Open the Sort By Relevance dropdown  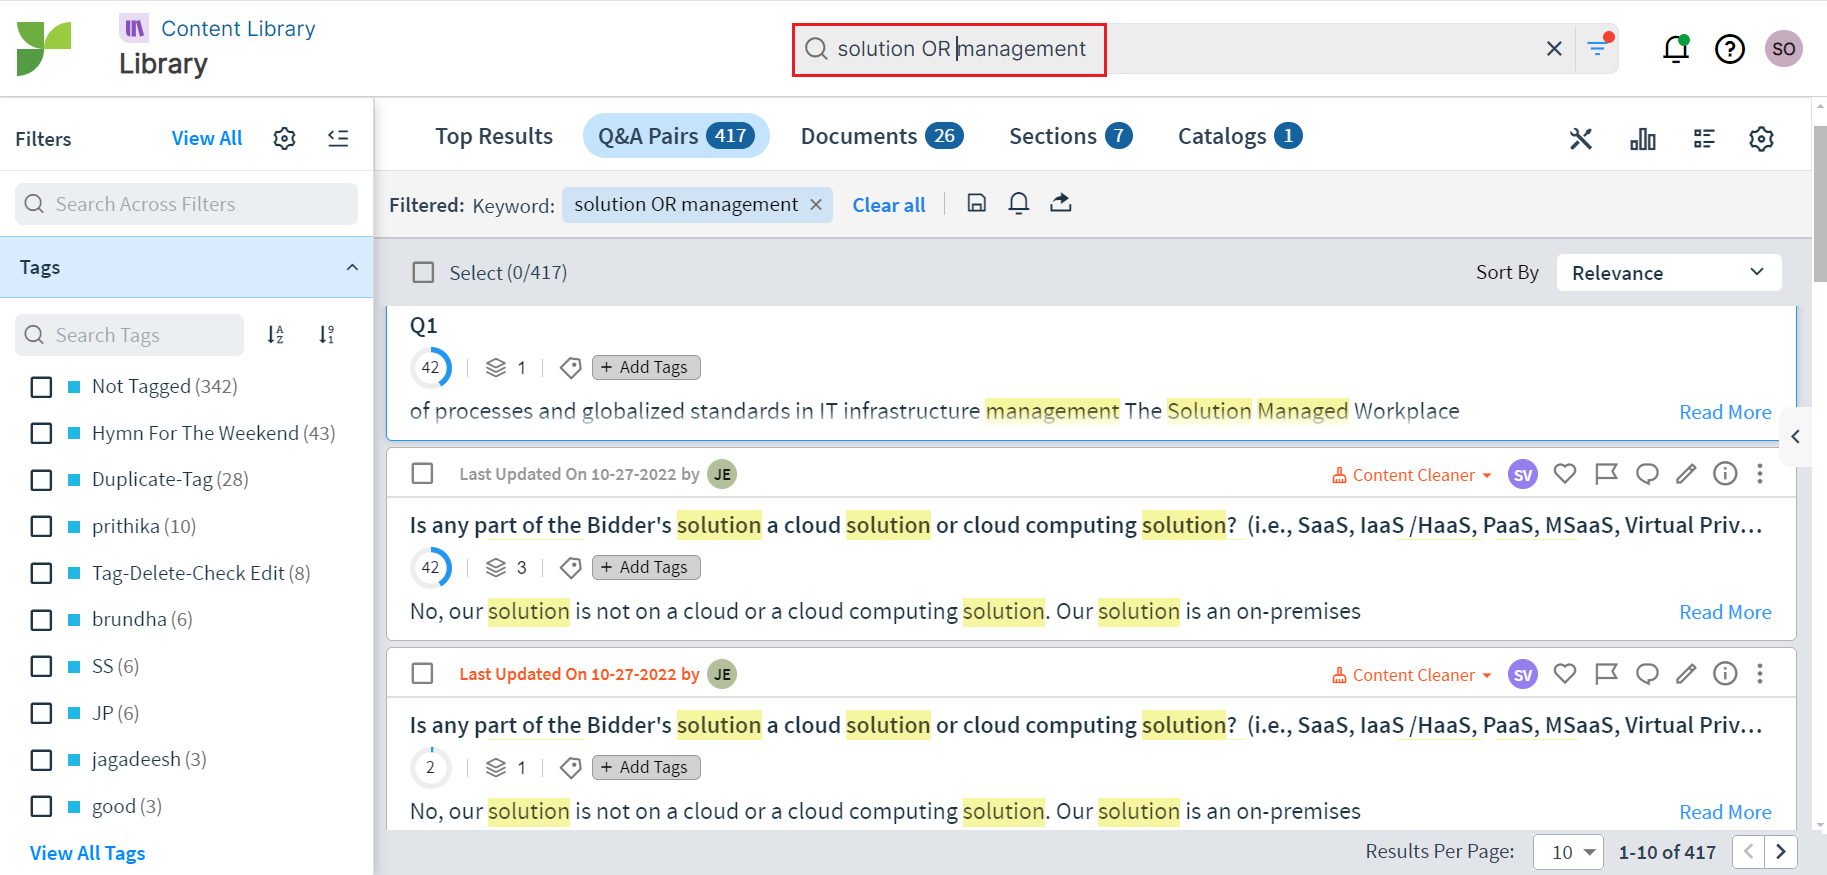pos(1668,273)
